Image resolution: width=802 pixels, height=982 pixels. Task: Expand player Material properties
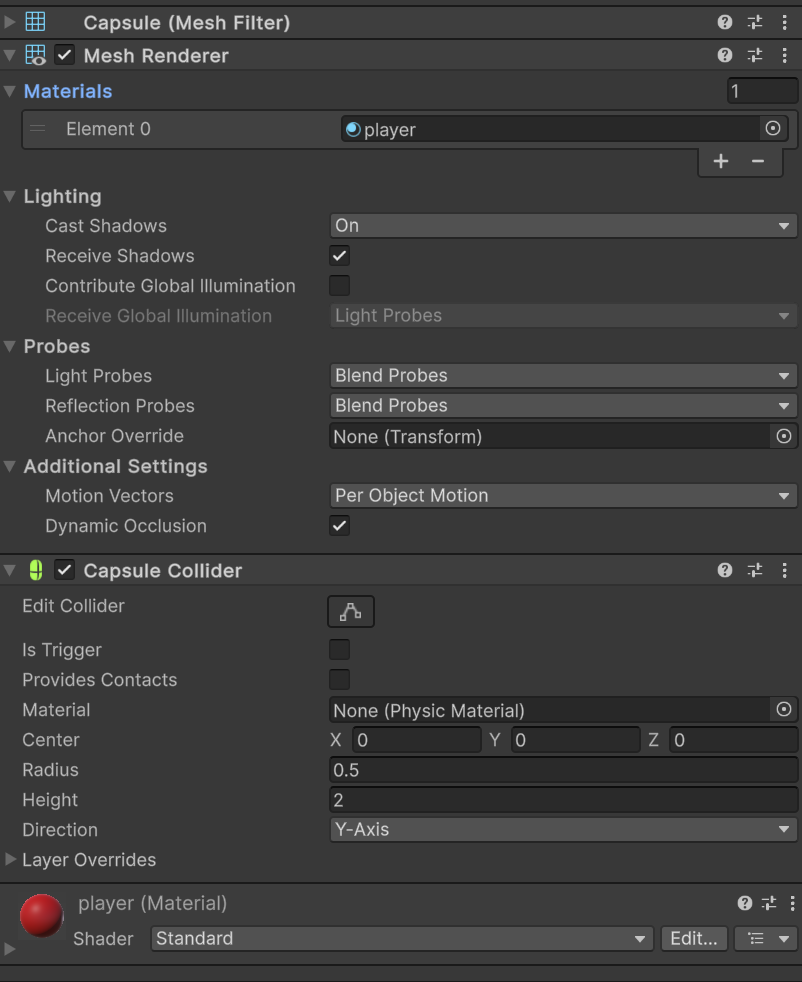coord(9,948)
